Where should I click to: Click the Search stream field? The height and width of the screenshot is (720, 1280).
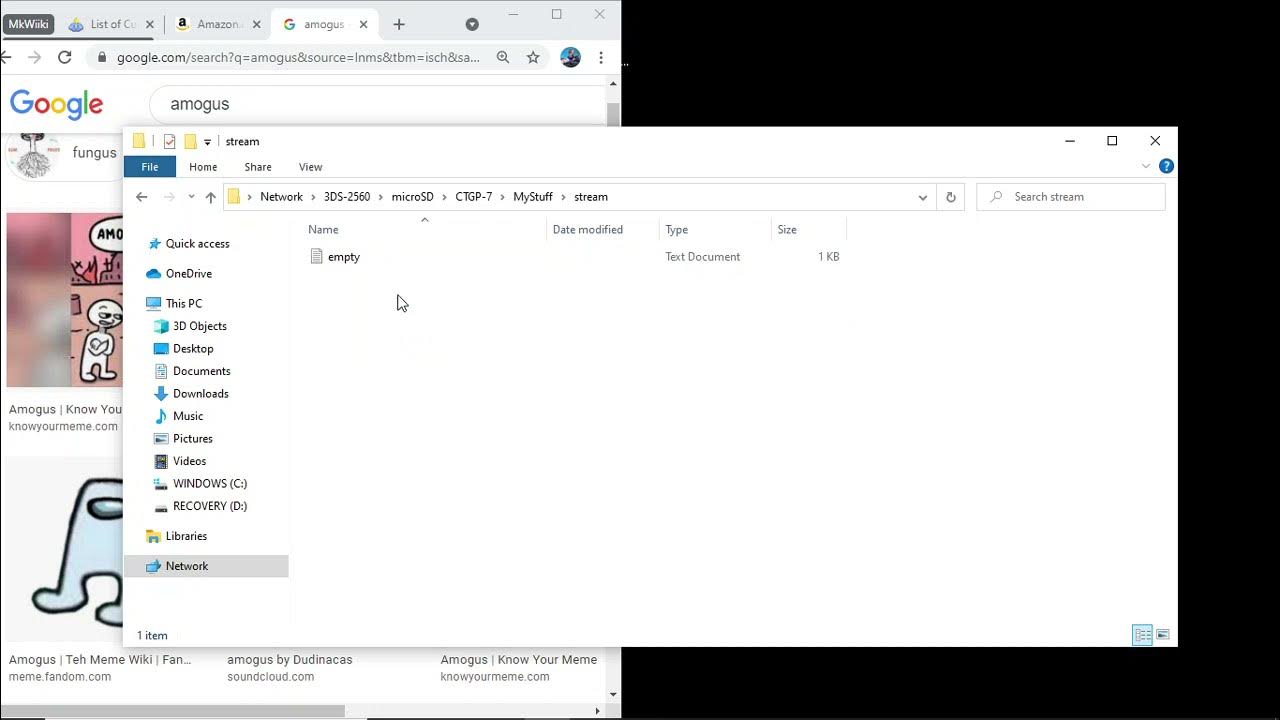click(x=1071, y=197)
